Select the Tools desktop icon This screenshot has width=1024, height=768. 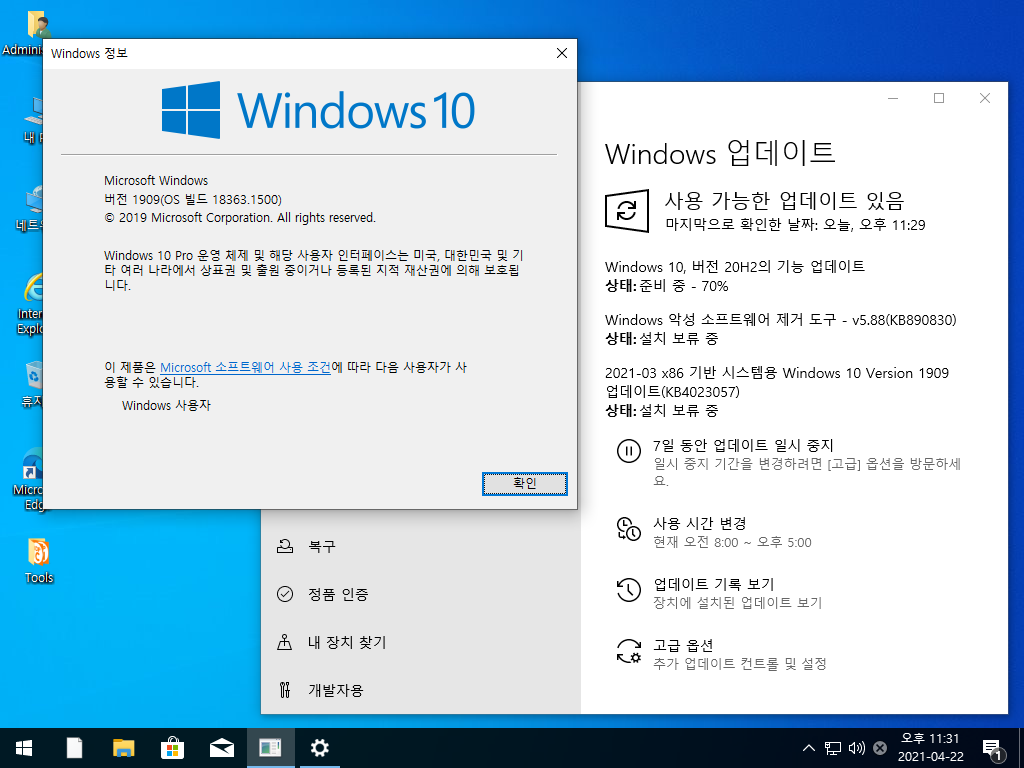[39, 560]
